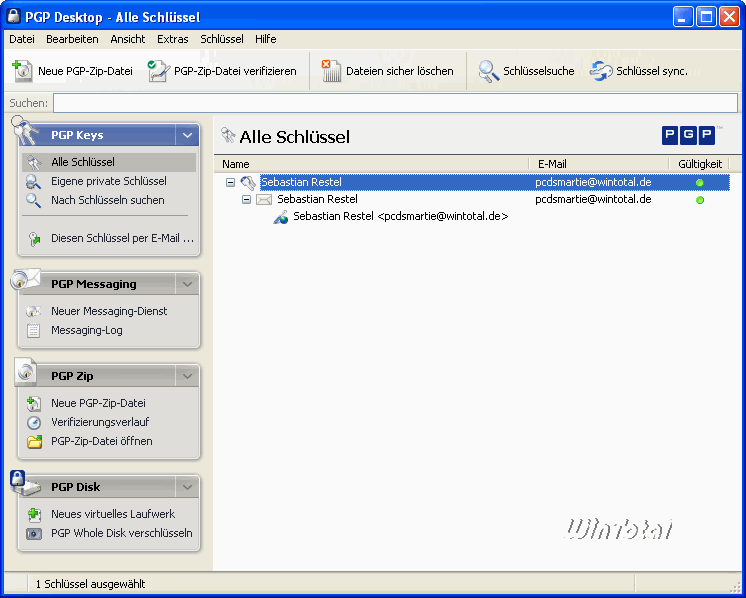
Task: Click the PGP-Zip-Datei öffnen folder icon
Action: click(x=34, y=442)
